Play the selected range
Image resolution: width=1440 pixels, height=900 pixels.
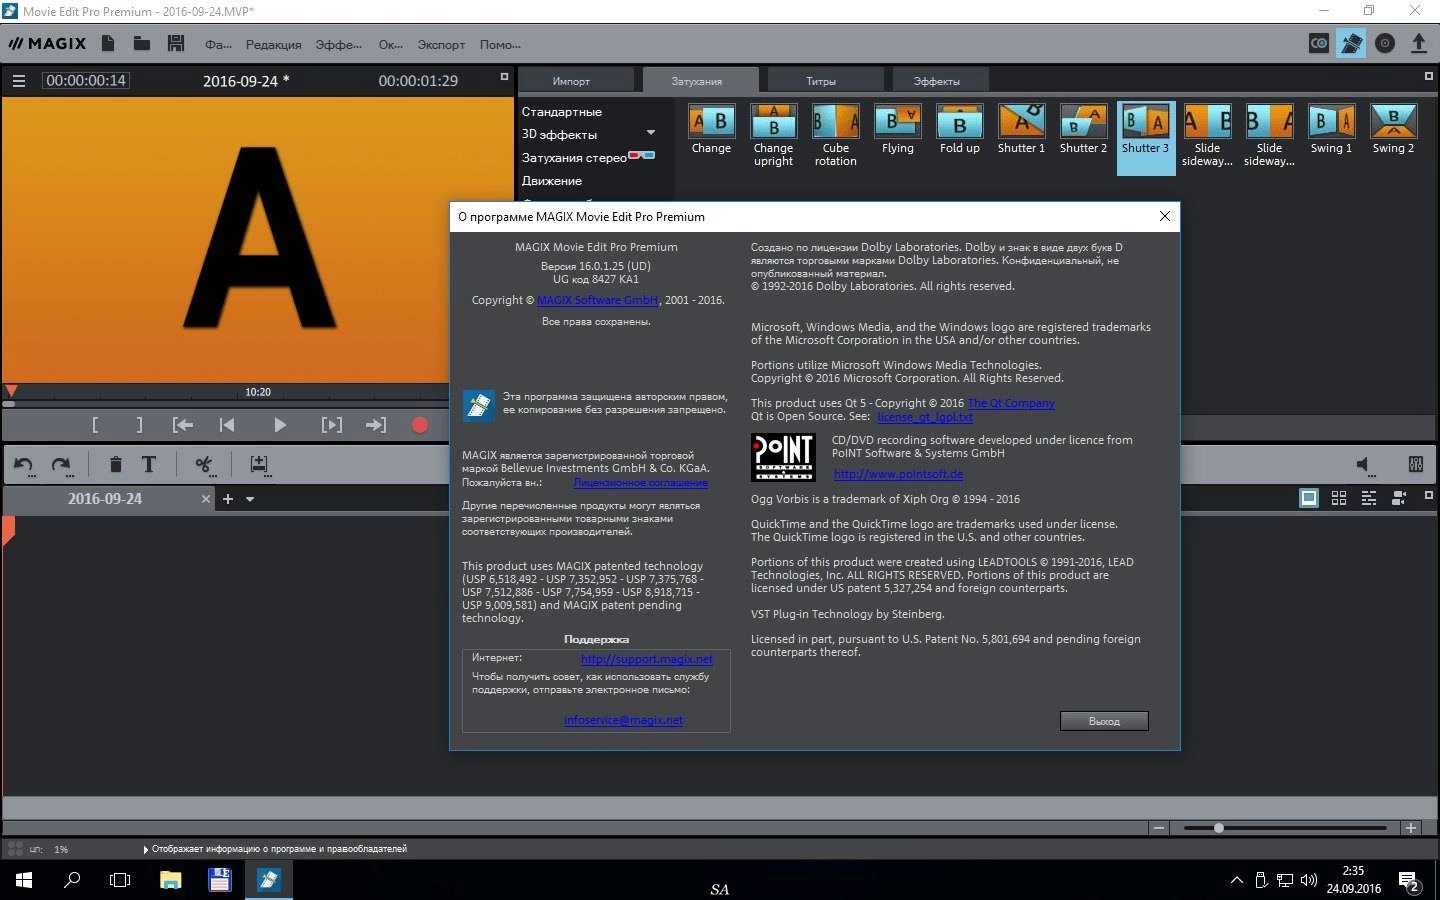(332, 425)
